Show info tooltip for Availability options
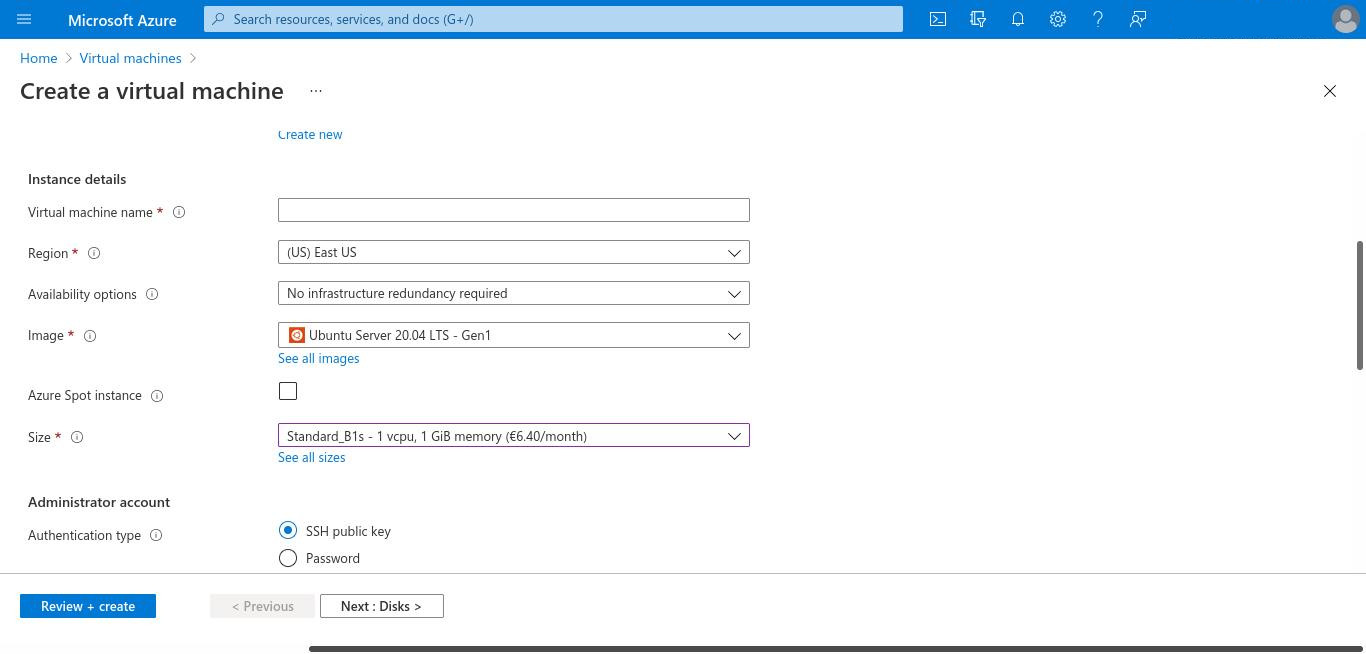 point(152,294)
